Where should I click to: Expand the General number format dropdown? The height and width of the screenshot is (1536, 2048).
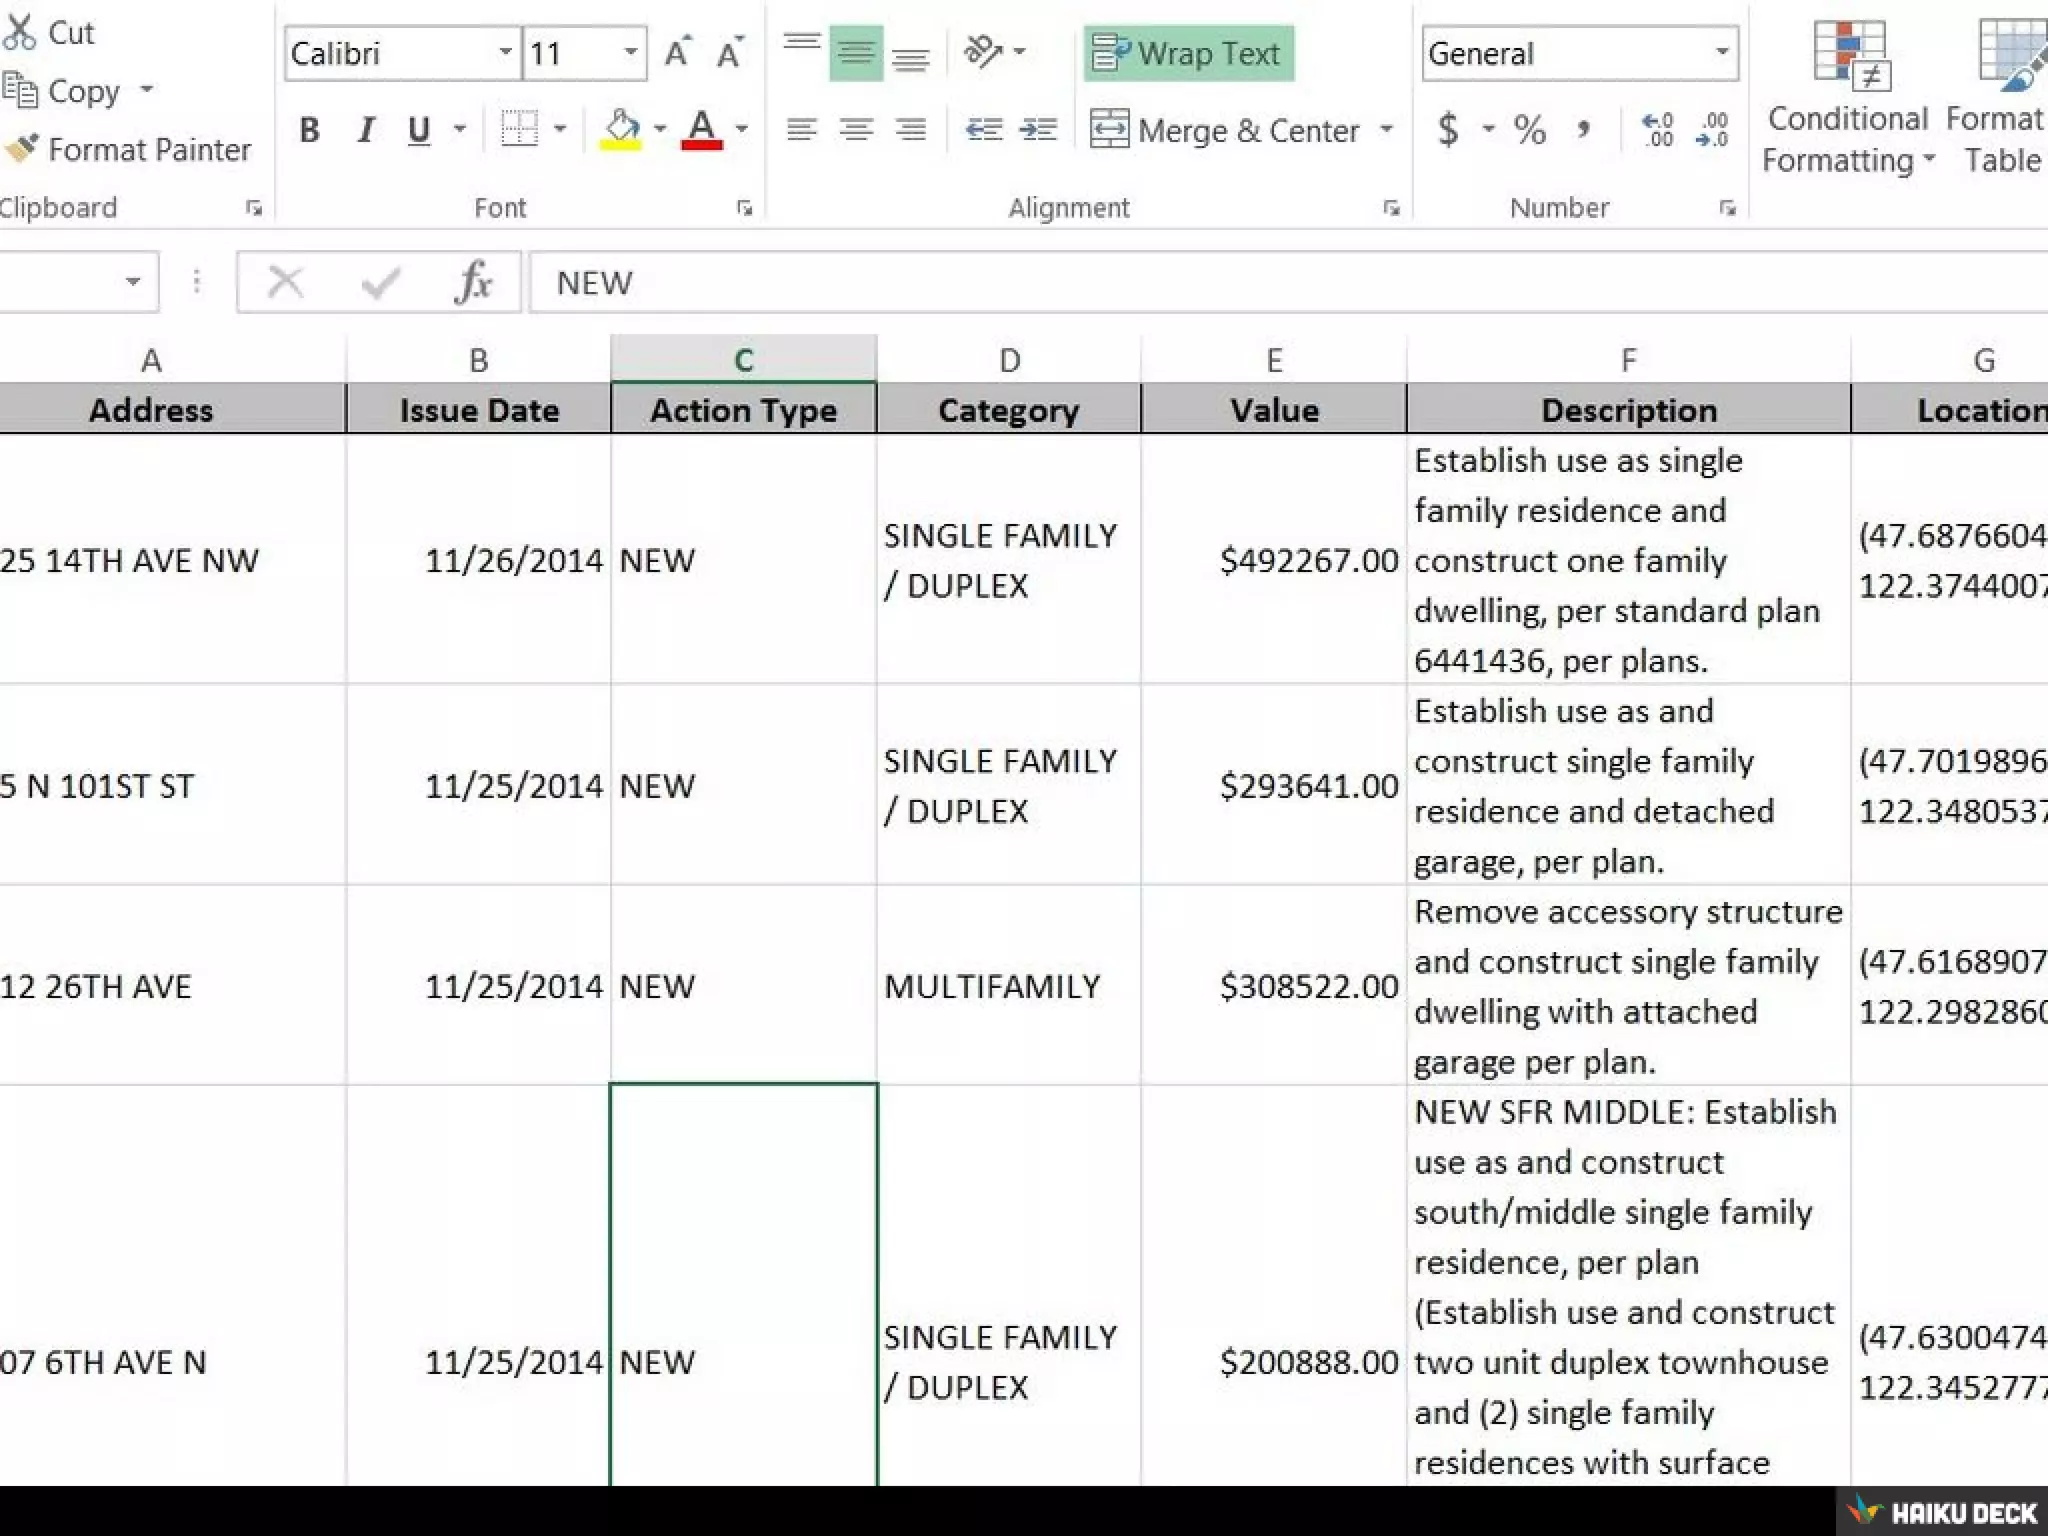[x=1721, y=53]
